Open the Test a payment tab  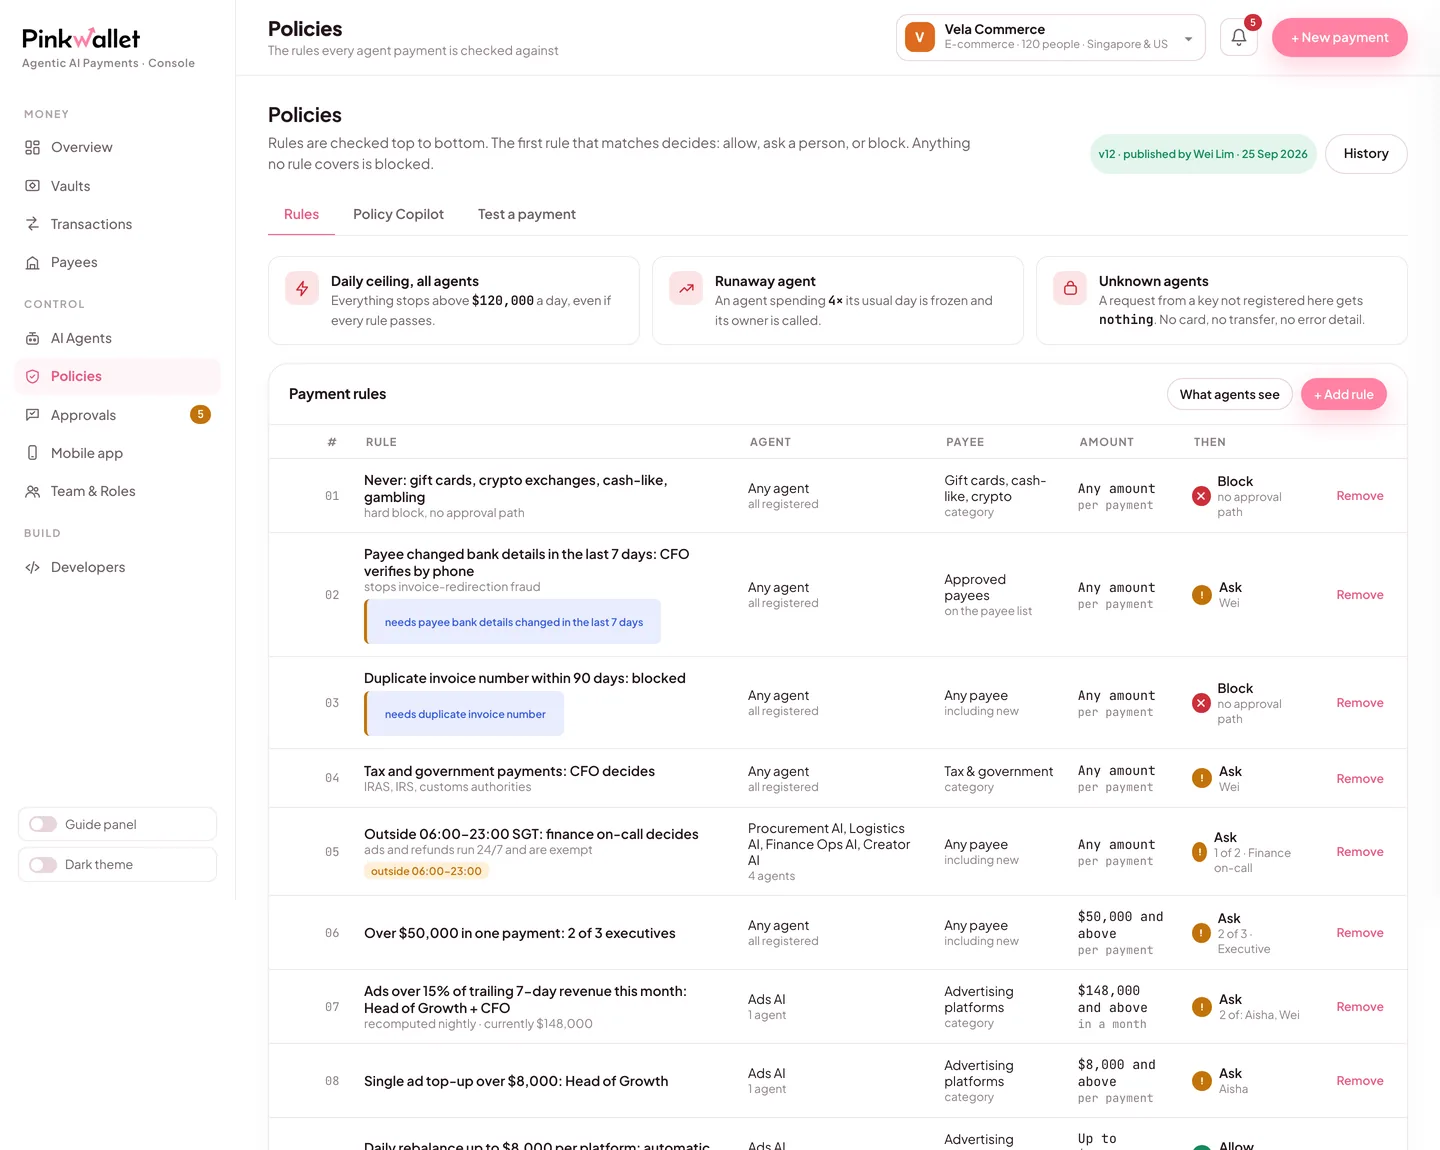527,214
